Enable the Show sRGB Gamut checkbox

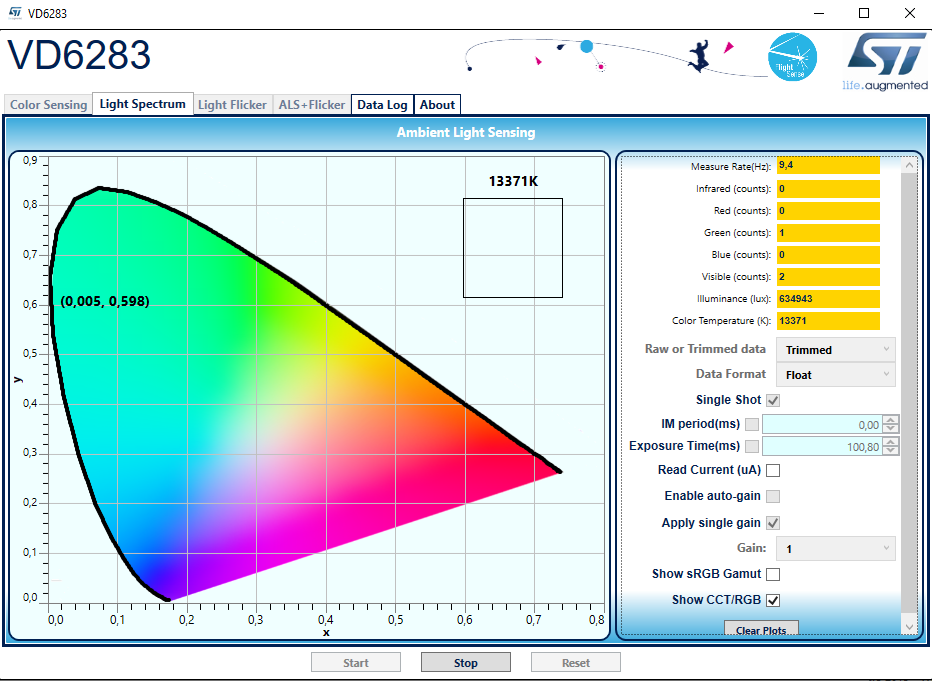(773, 575)
